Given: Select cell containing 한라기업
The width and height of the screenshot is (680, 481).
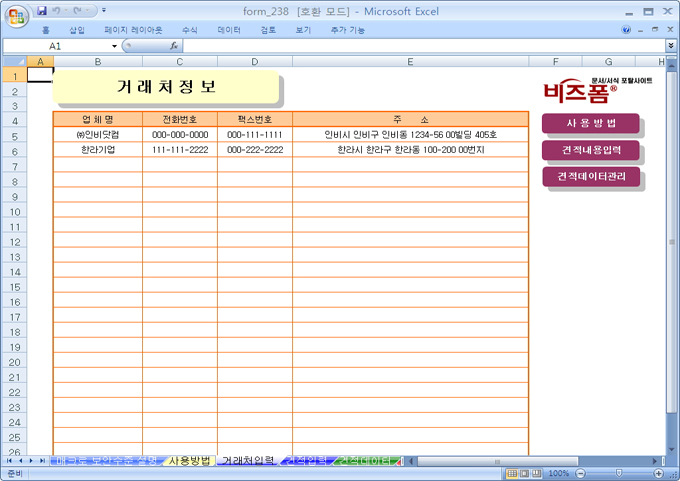Looking at the screenshot, I should pos(98,149).
